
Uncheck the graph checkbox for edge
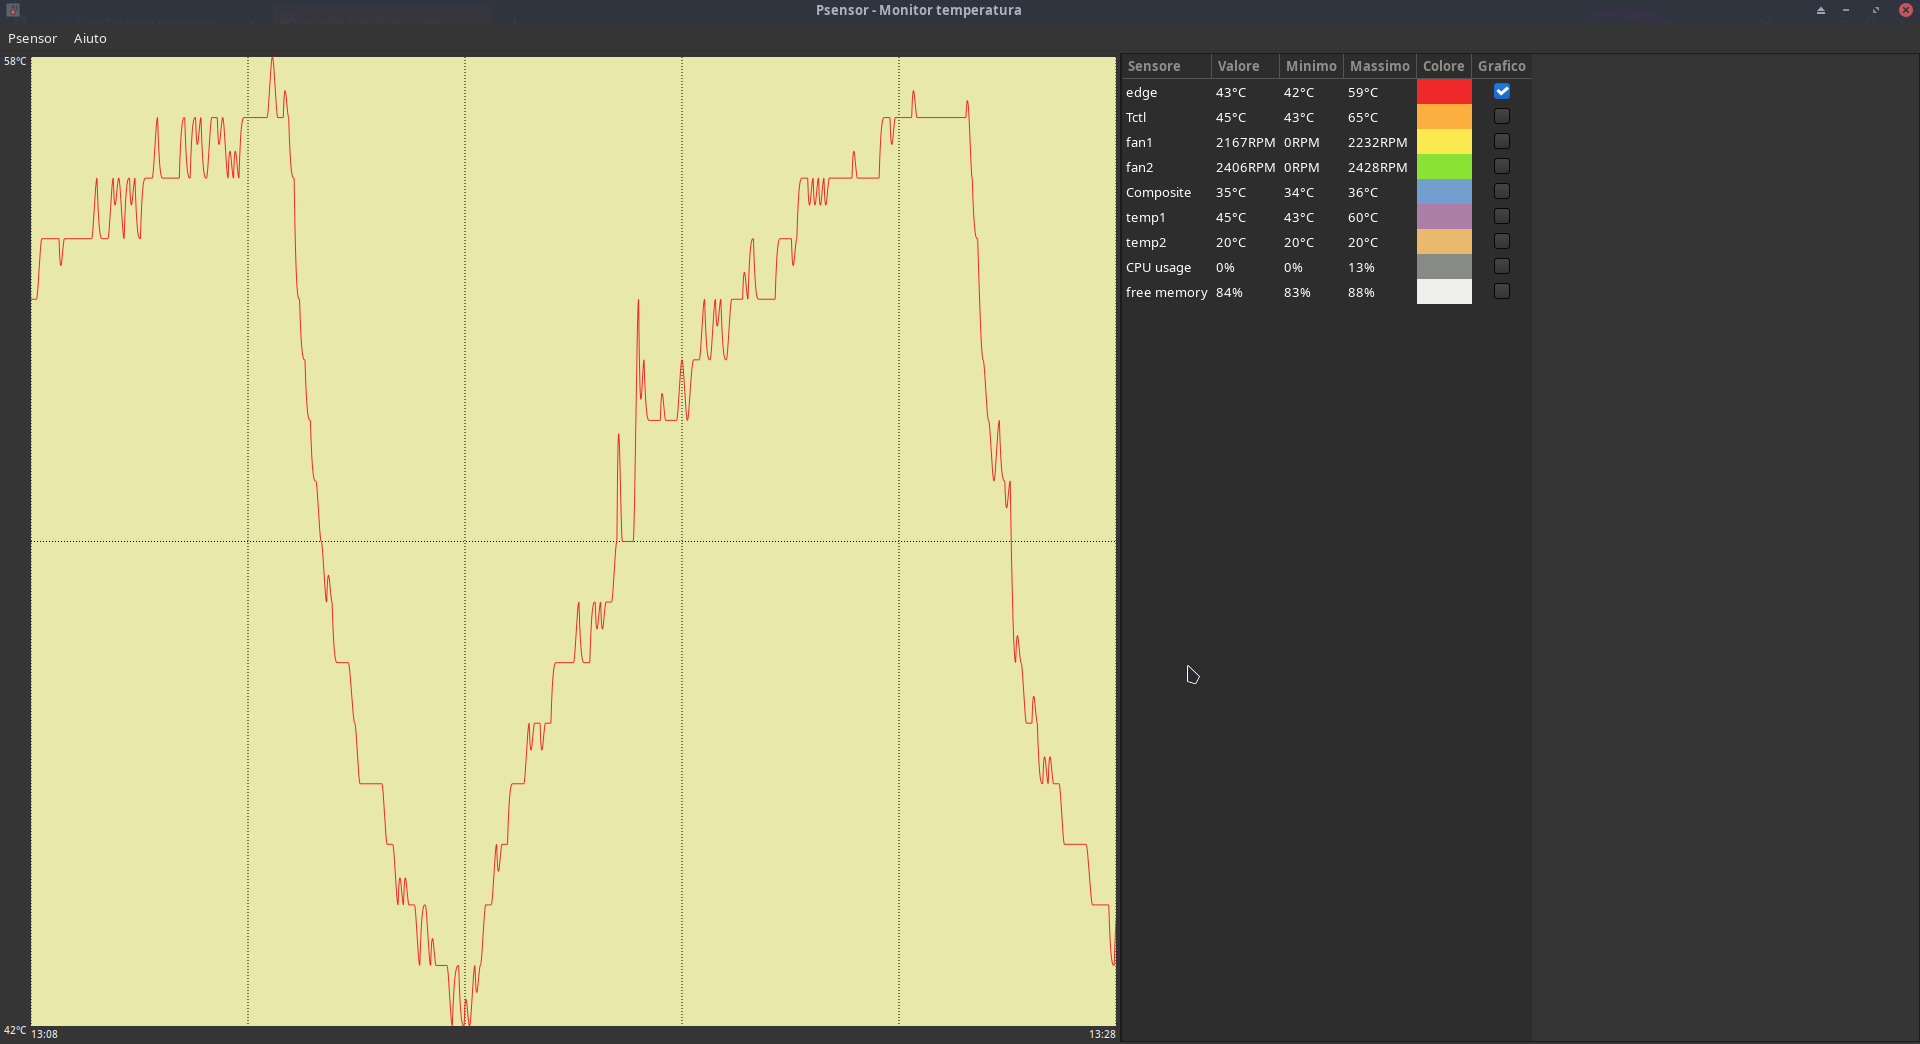coord(1501,91)
